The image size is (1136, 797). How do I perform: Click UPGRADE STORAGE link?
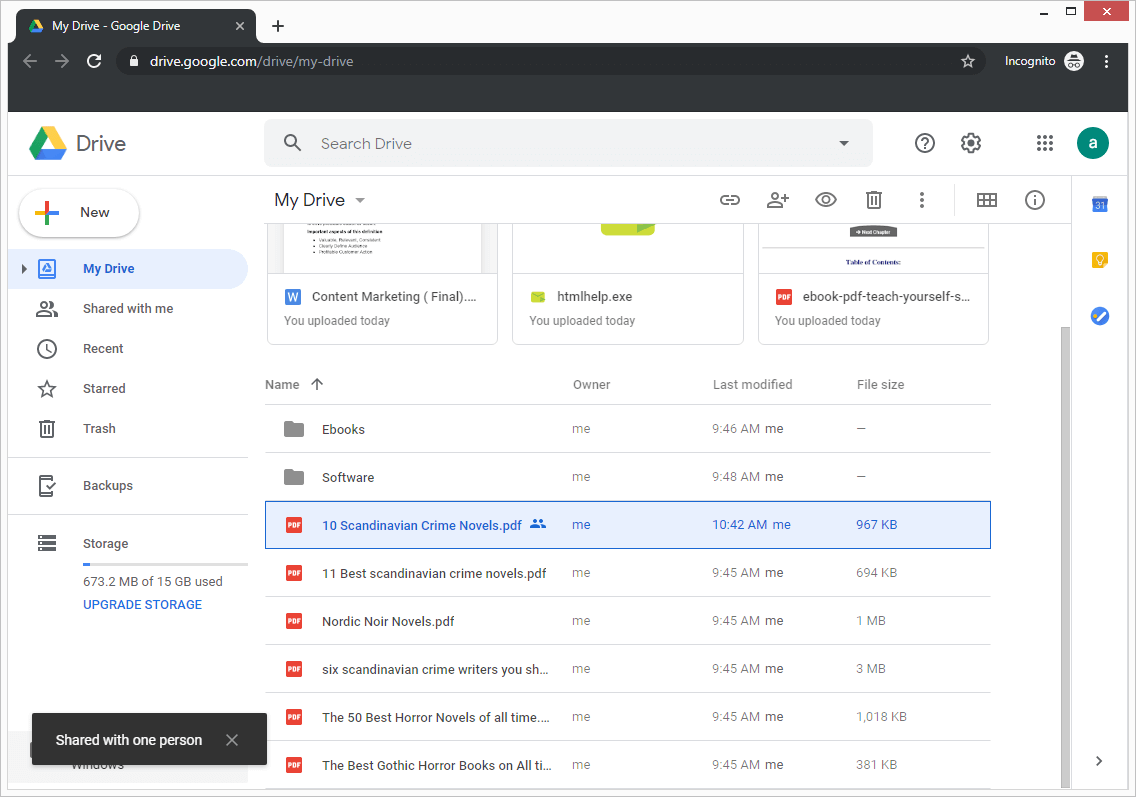142,604
